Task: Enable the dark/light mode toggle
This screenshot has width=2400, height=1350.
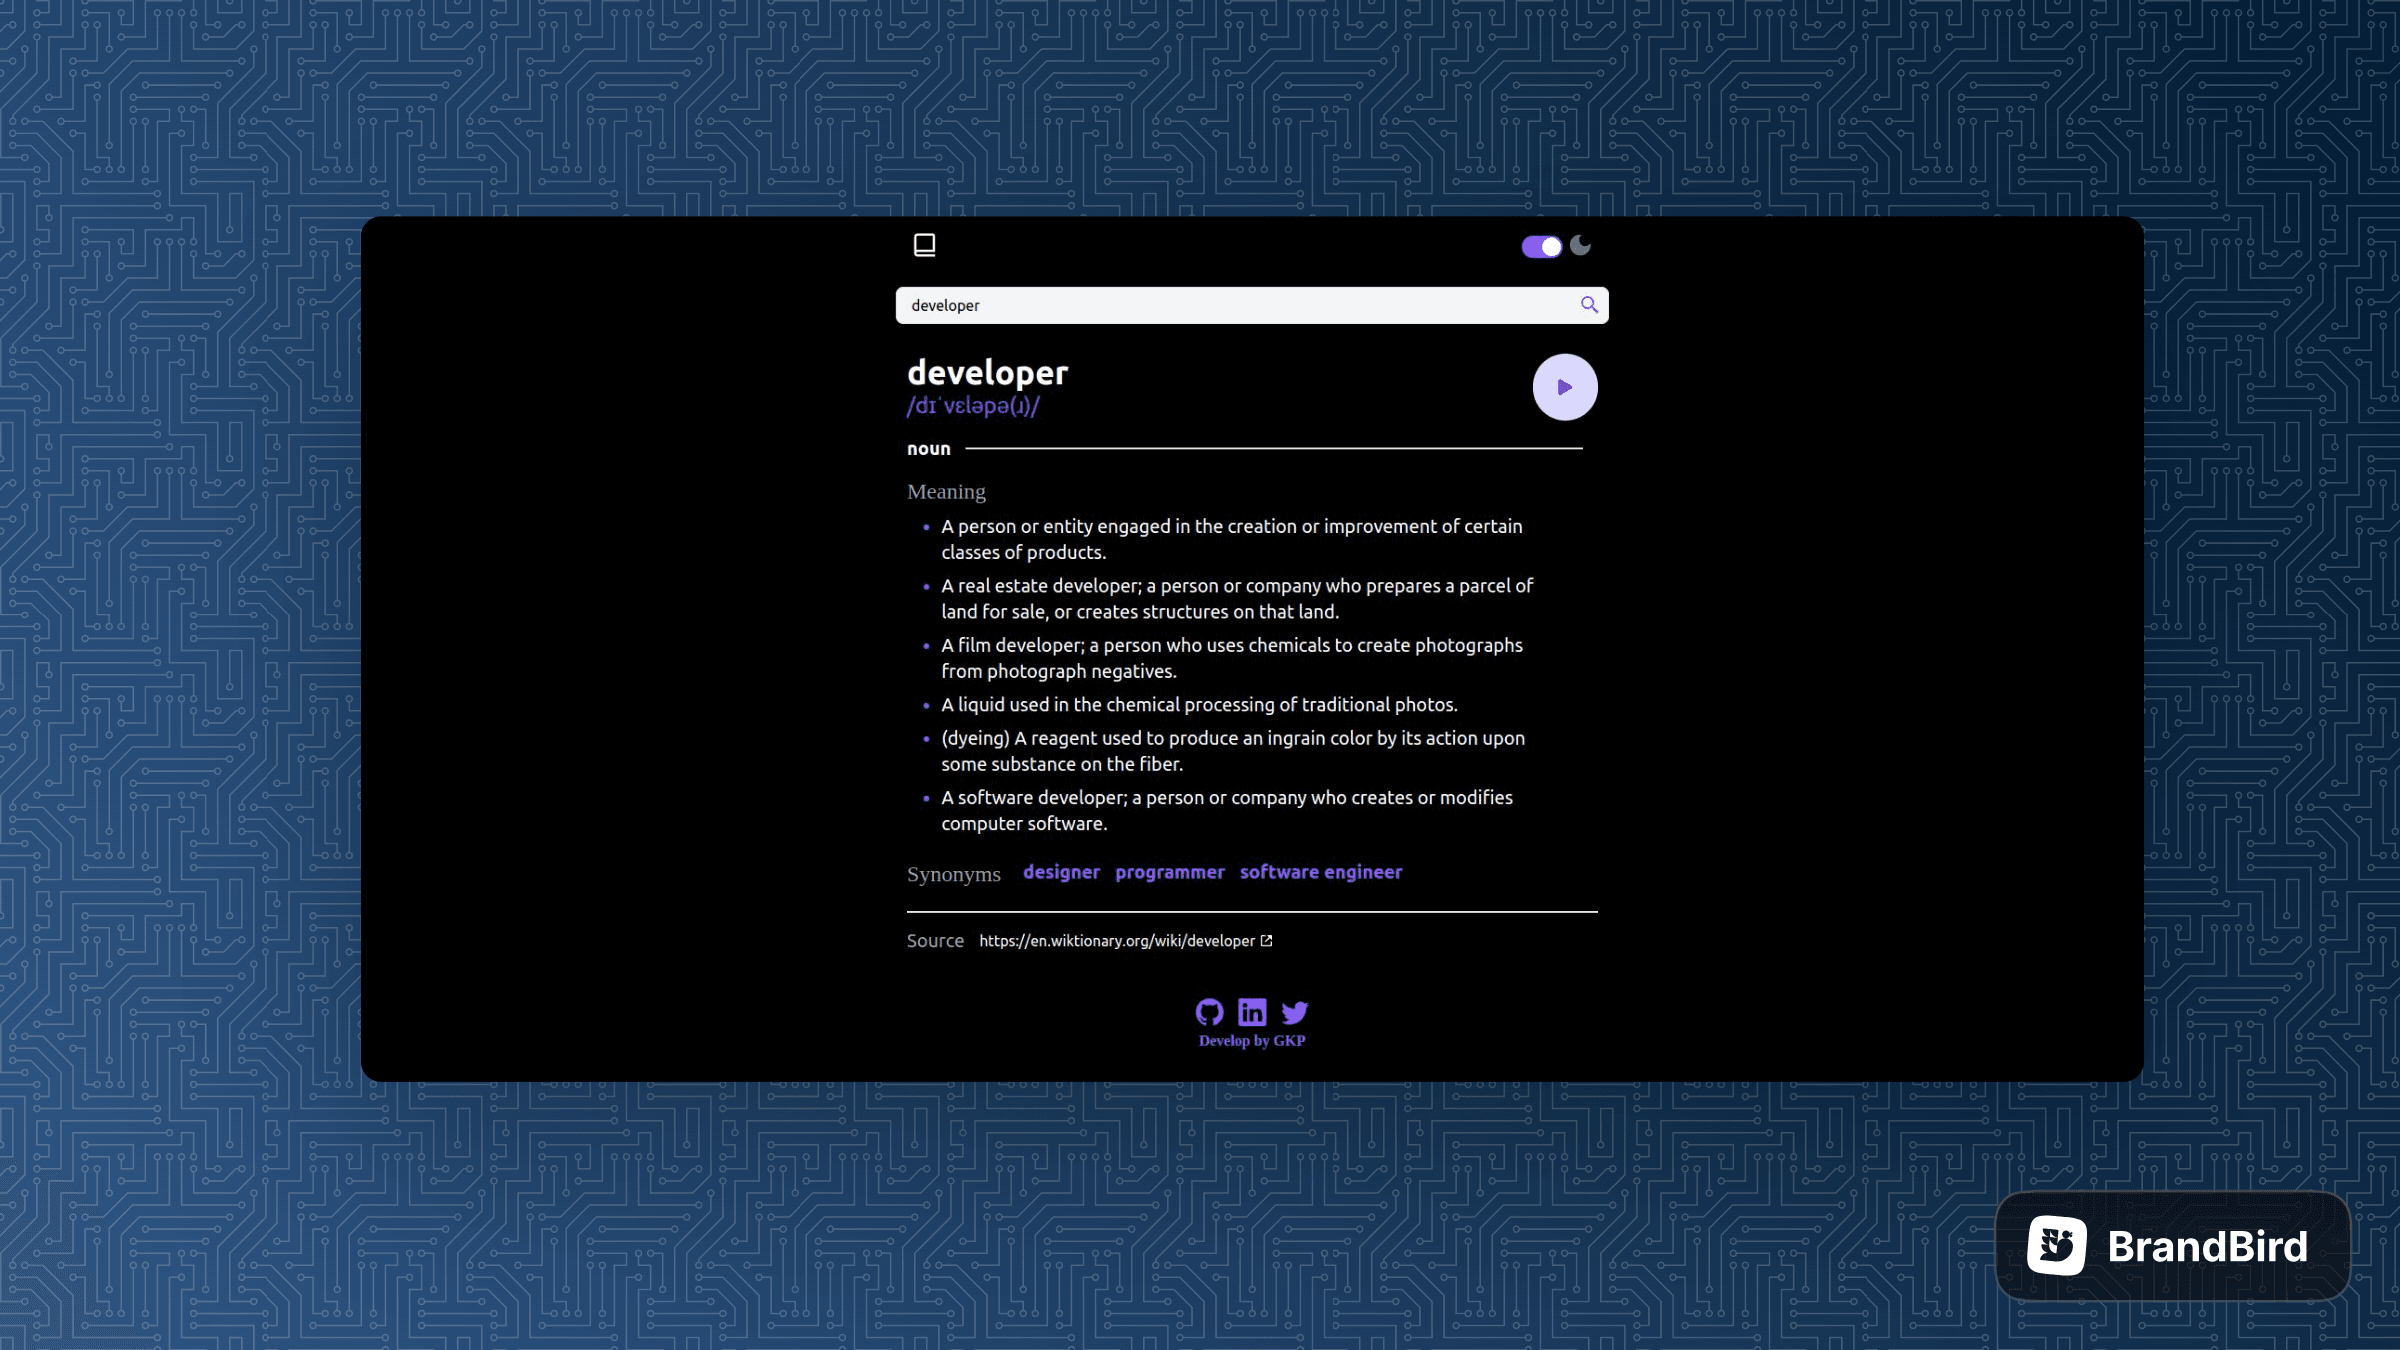Action: pos(1541,246)
